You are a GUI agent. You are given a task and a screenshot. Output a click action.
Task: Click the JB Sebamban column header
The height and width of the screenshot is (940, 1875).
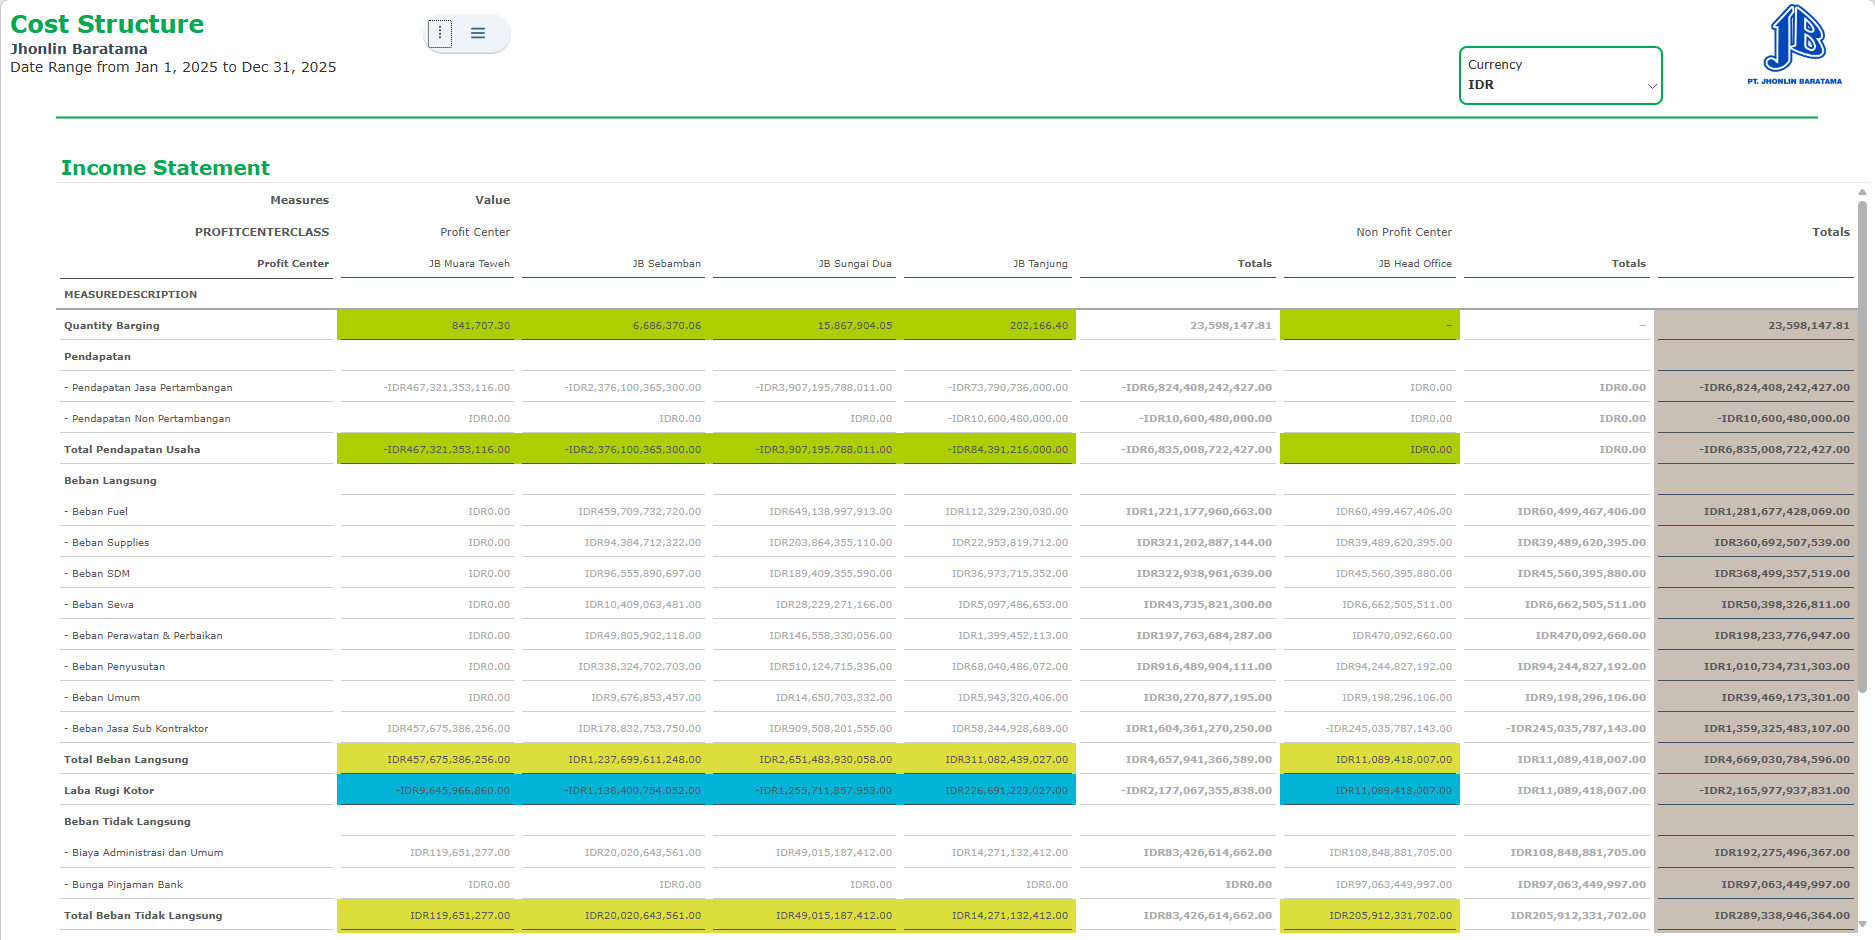pos(666,264)
